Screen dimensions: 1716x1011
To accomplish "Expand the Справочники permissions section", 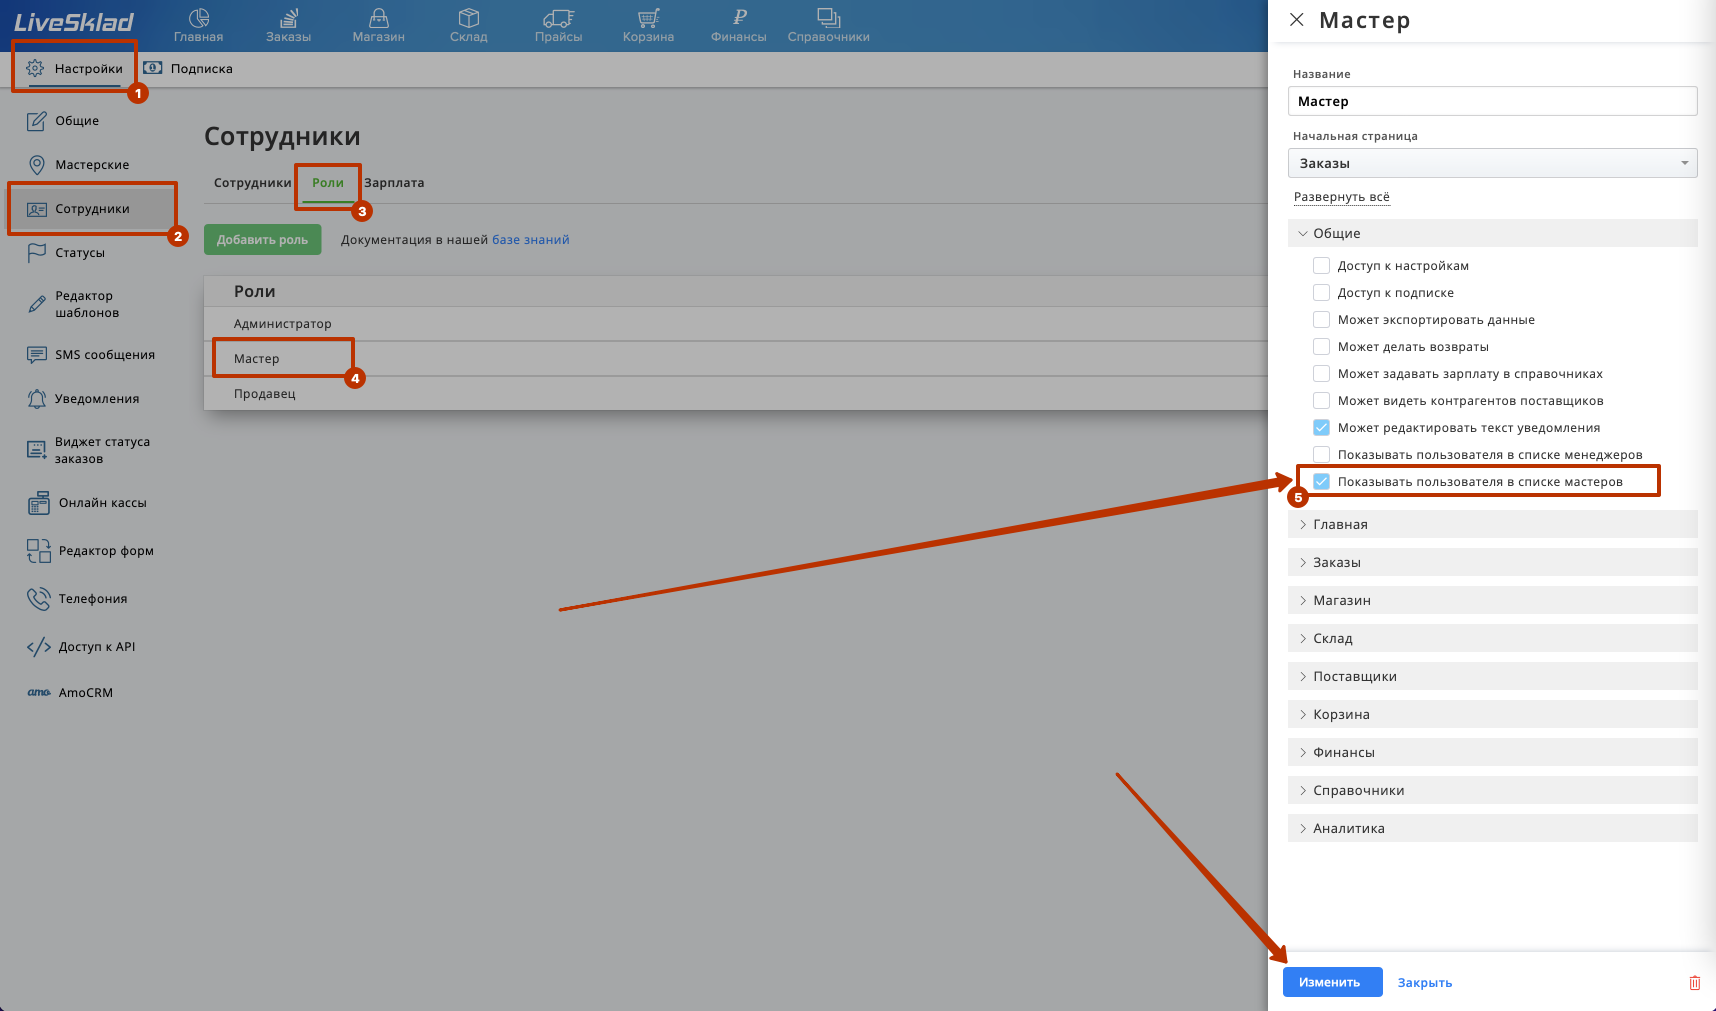I will pyautogui.click(x=1492, y=790).
